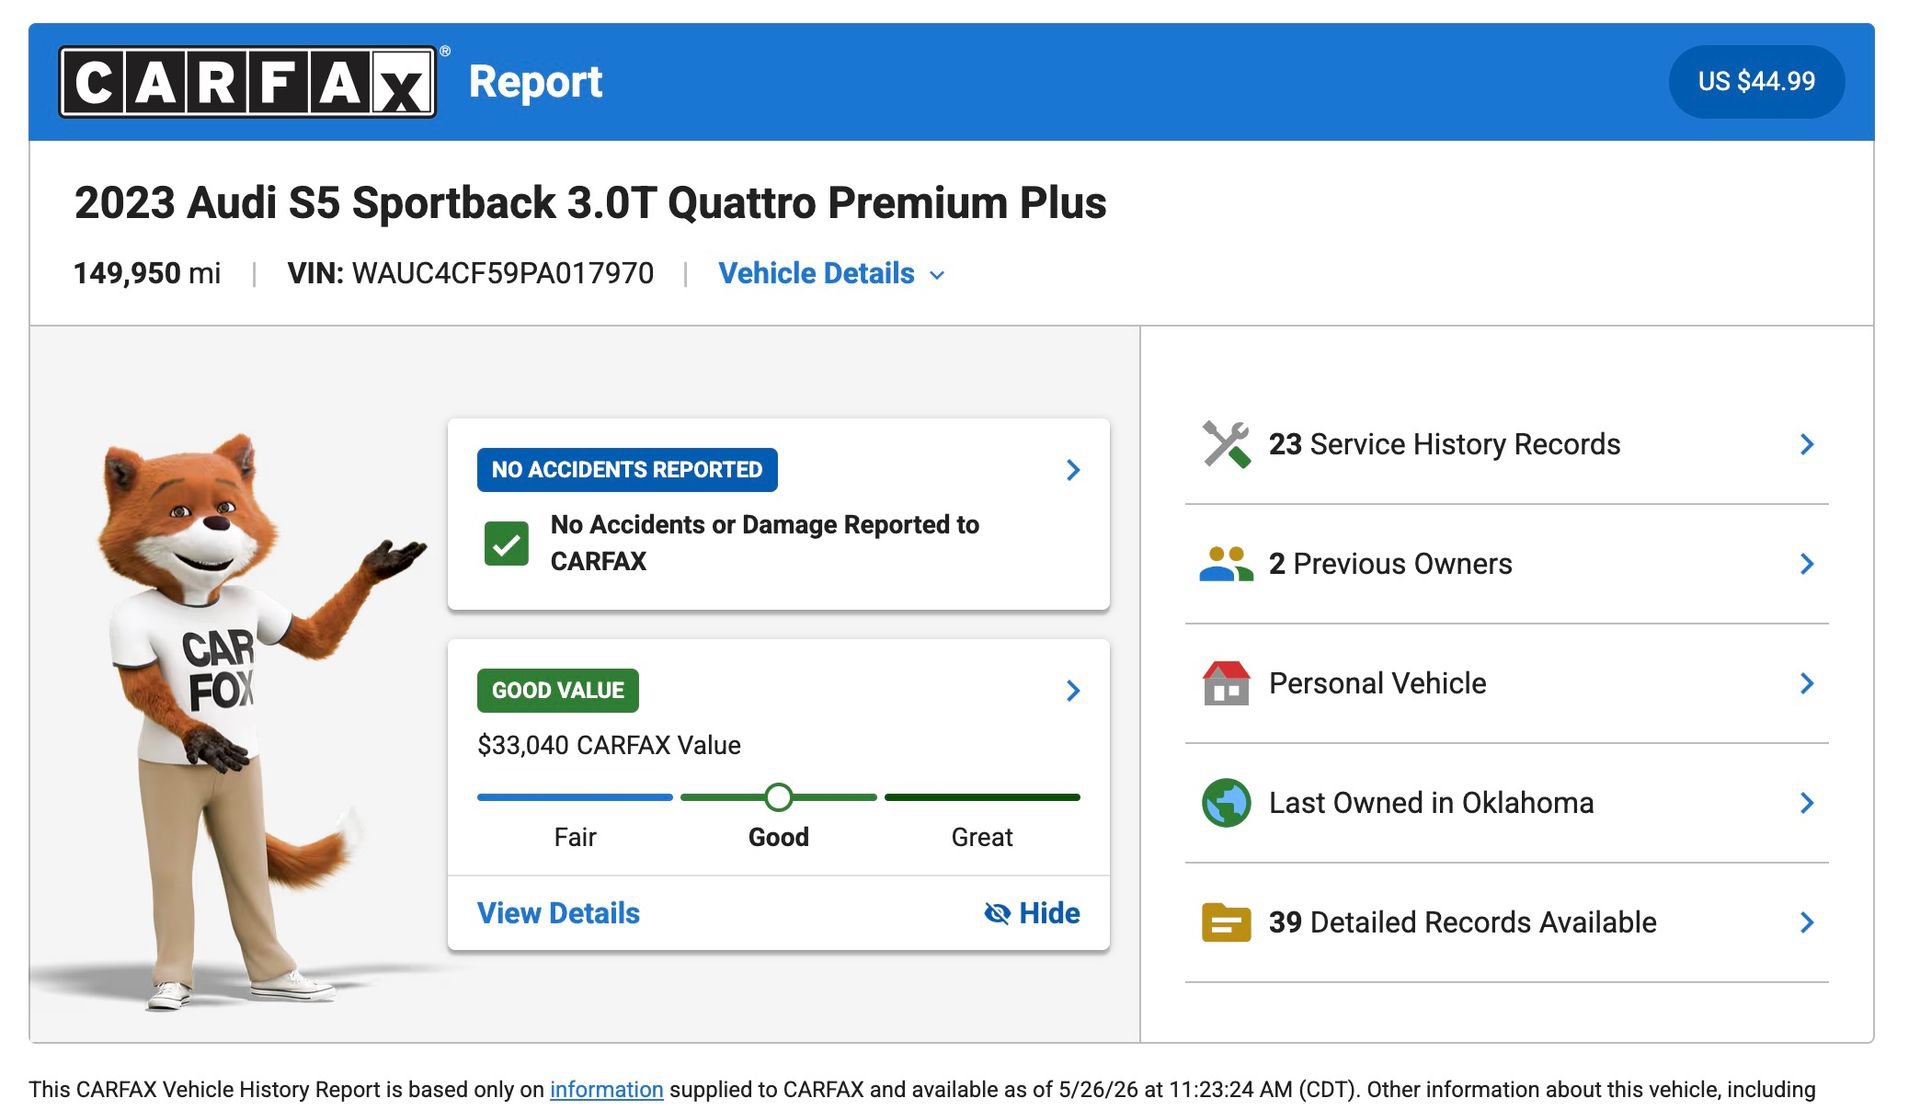Screen dimensions: 1920x1111
Task: Click the Personal Vehicle house icon
Action: point(1226,683)
